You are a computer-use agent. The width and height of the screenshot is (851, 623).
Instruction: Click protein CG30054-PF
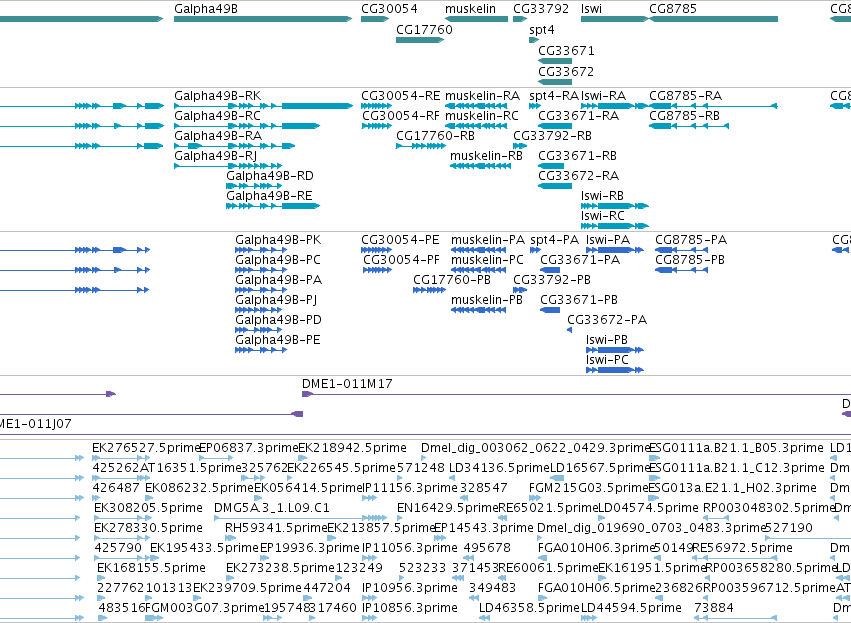(x=401, y=260)
